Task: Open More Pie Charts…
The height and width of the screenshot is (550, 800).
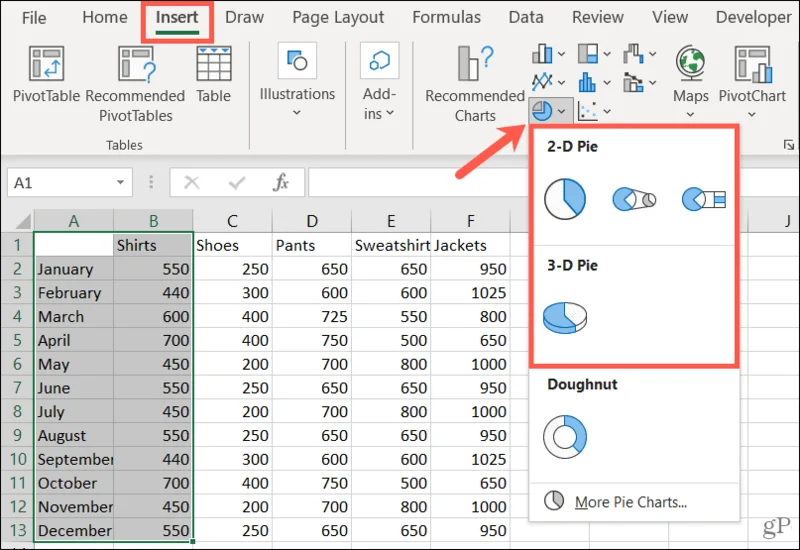Action: (634, 502)
